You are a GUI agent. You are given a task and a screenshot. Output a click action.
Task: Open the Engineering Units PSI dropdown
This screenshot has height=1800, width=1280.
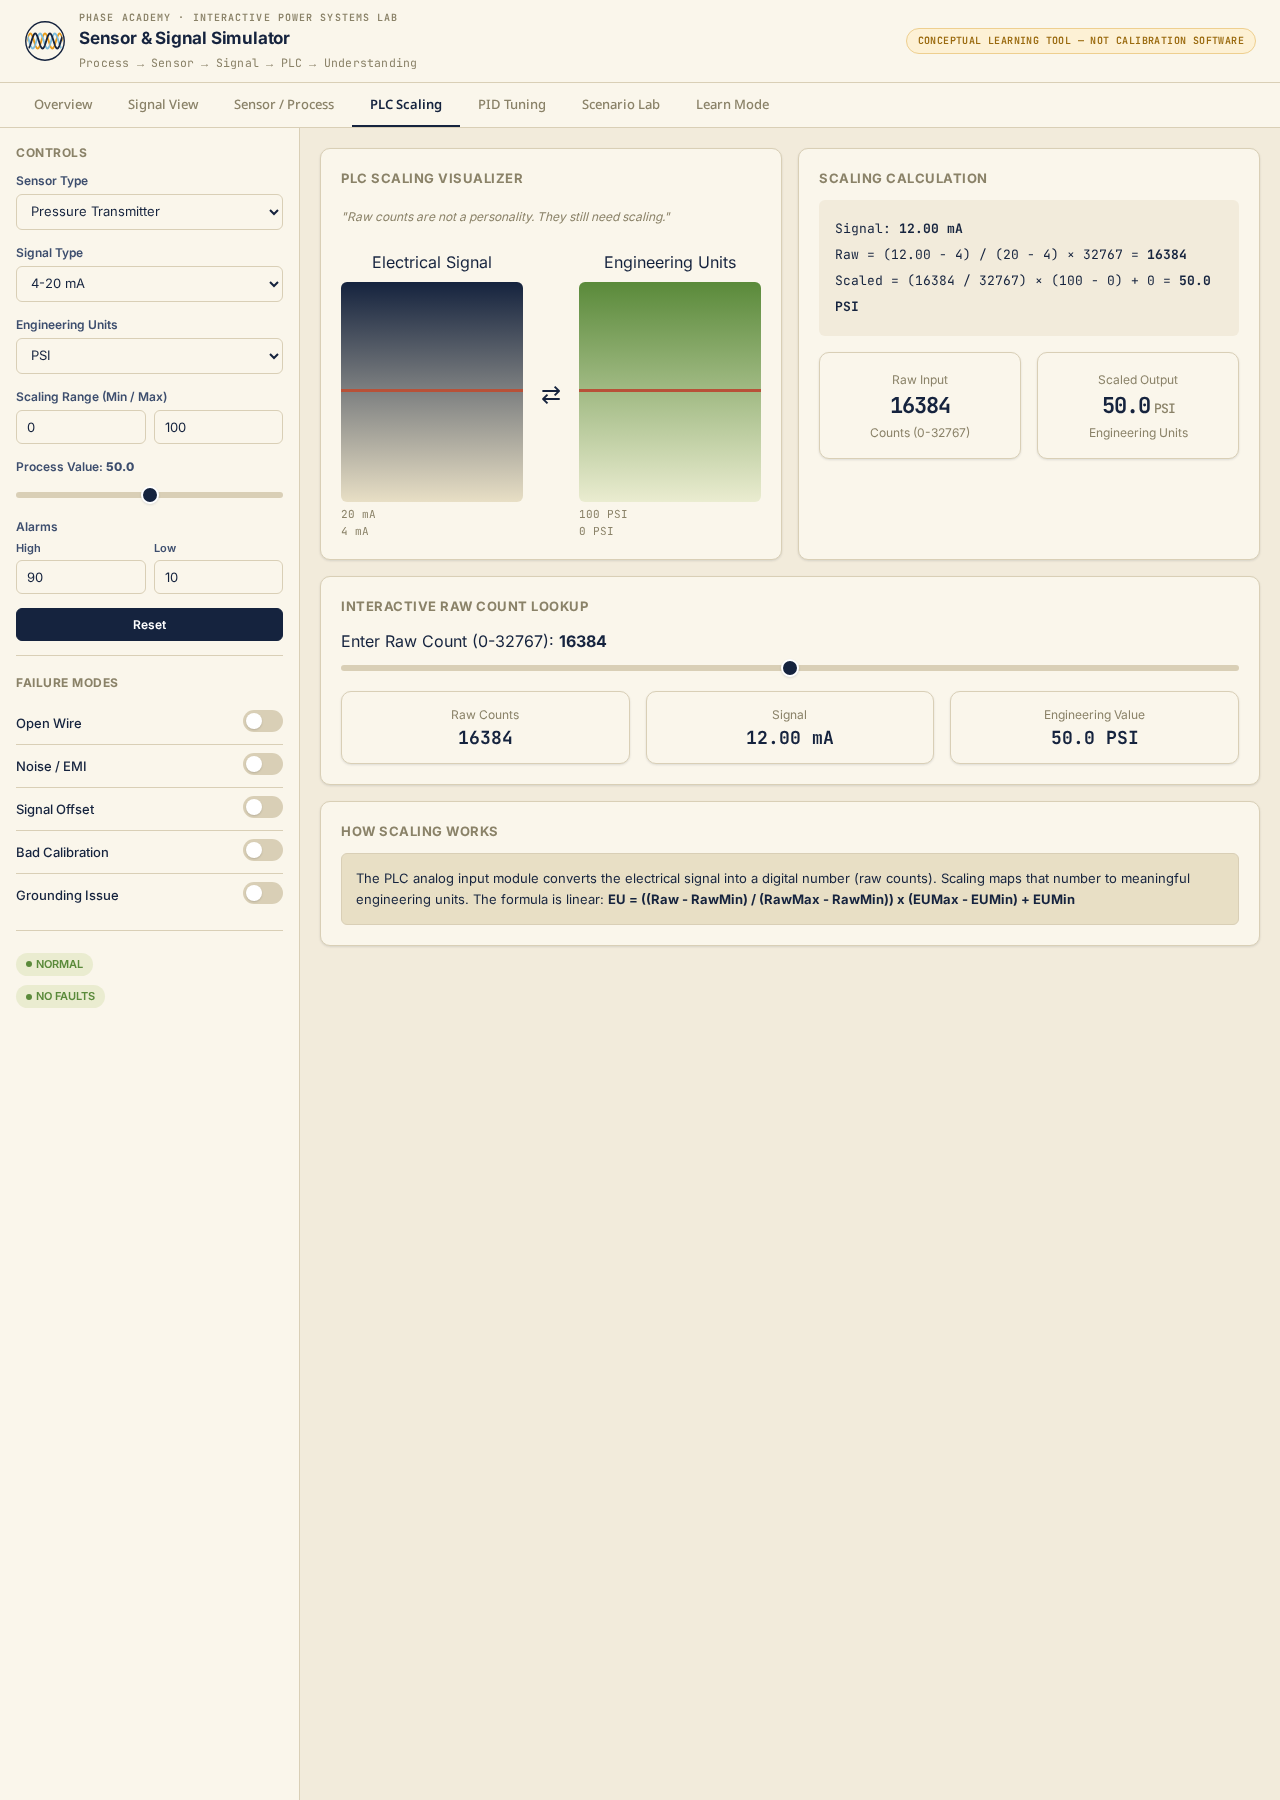[x=149, y=356]
